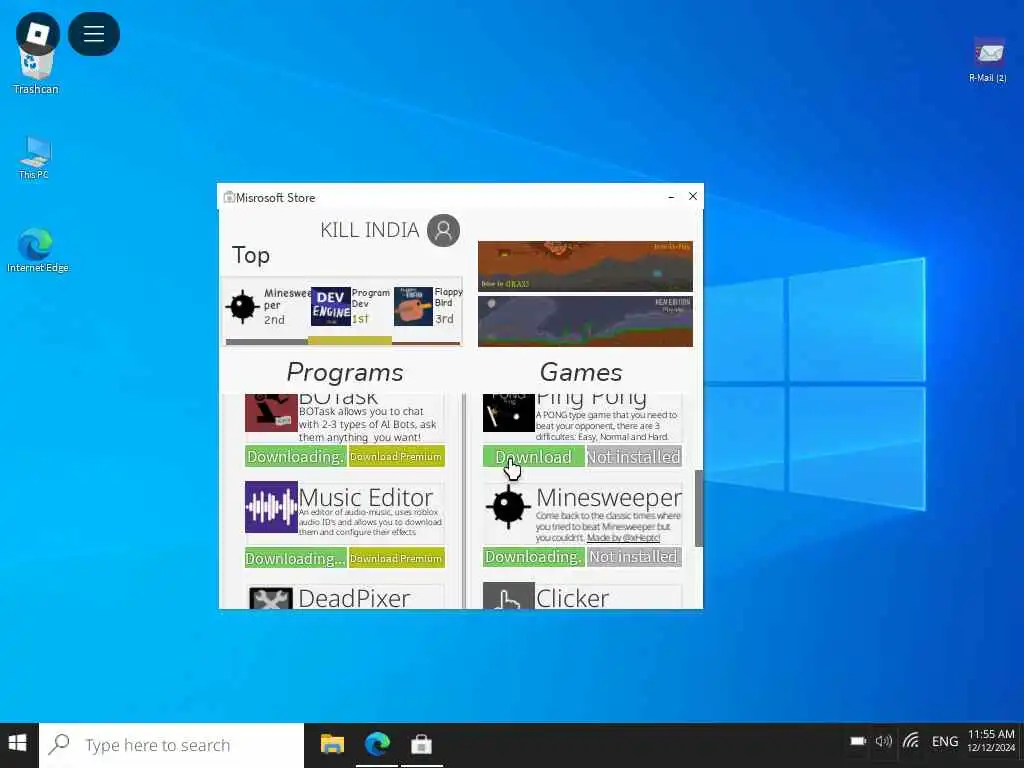This screenshot has width=1024, height=768.
Task: Click Not installed label for Minesweeper
Action: (633, 556)
